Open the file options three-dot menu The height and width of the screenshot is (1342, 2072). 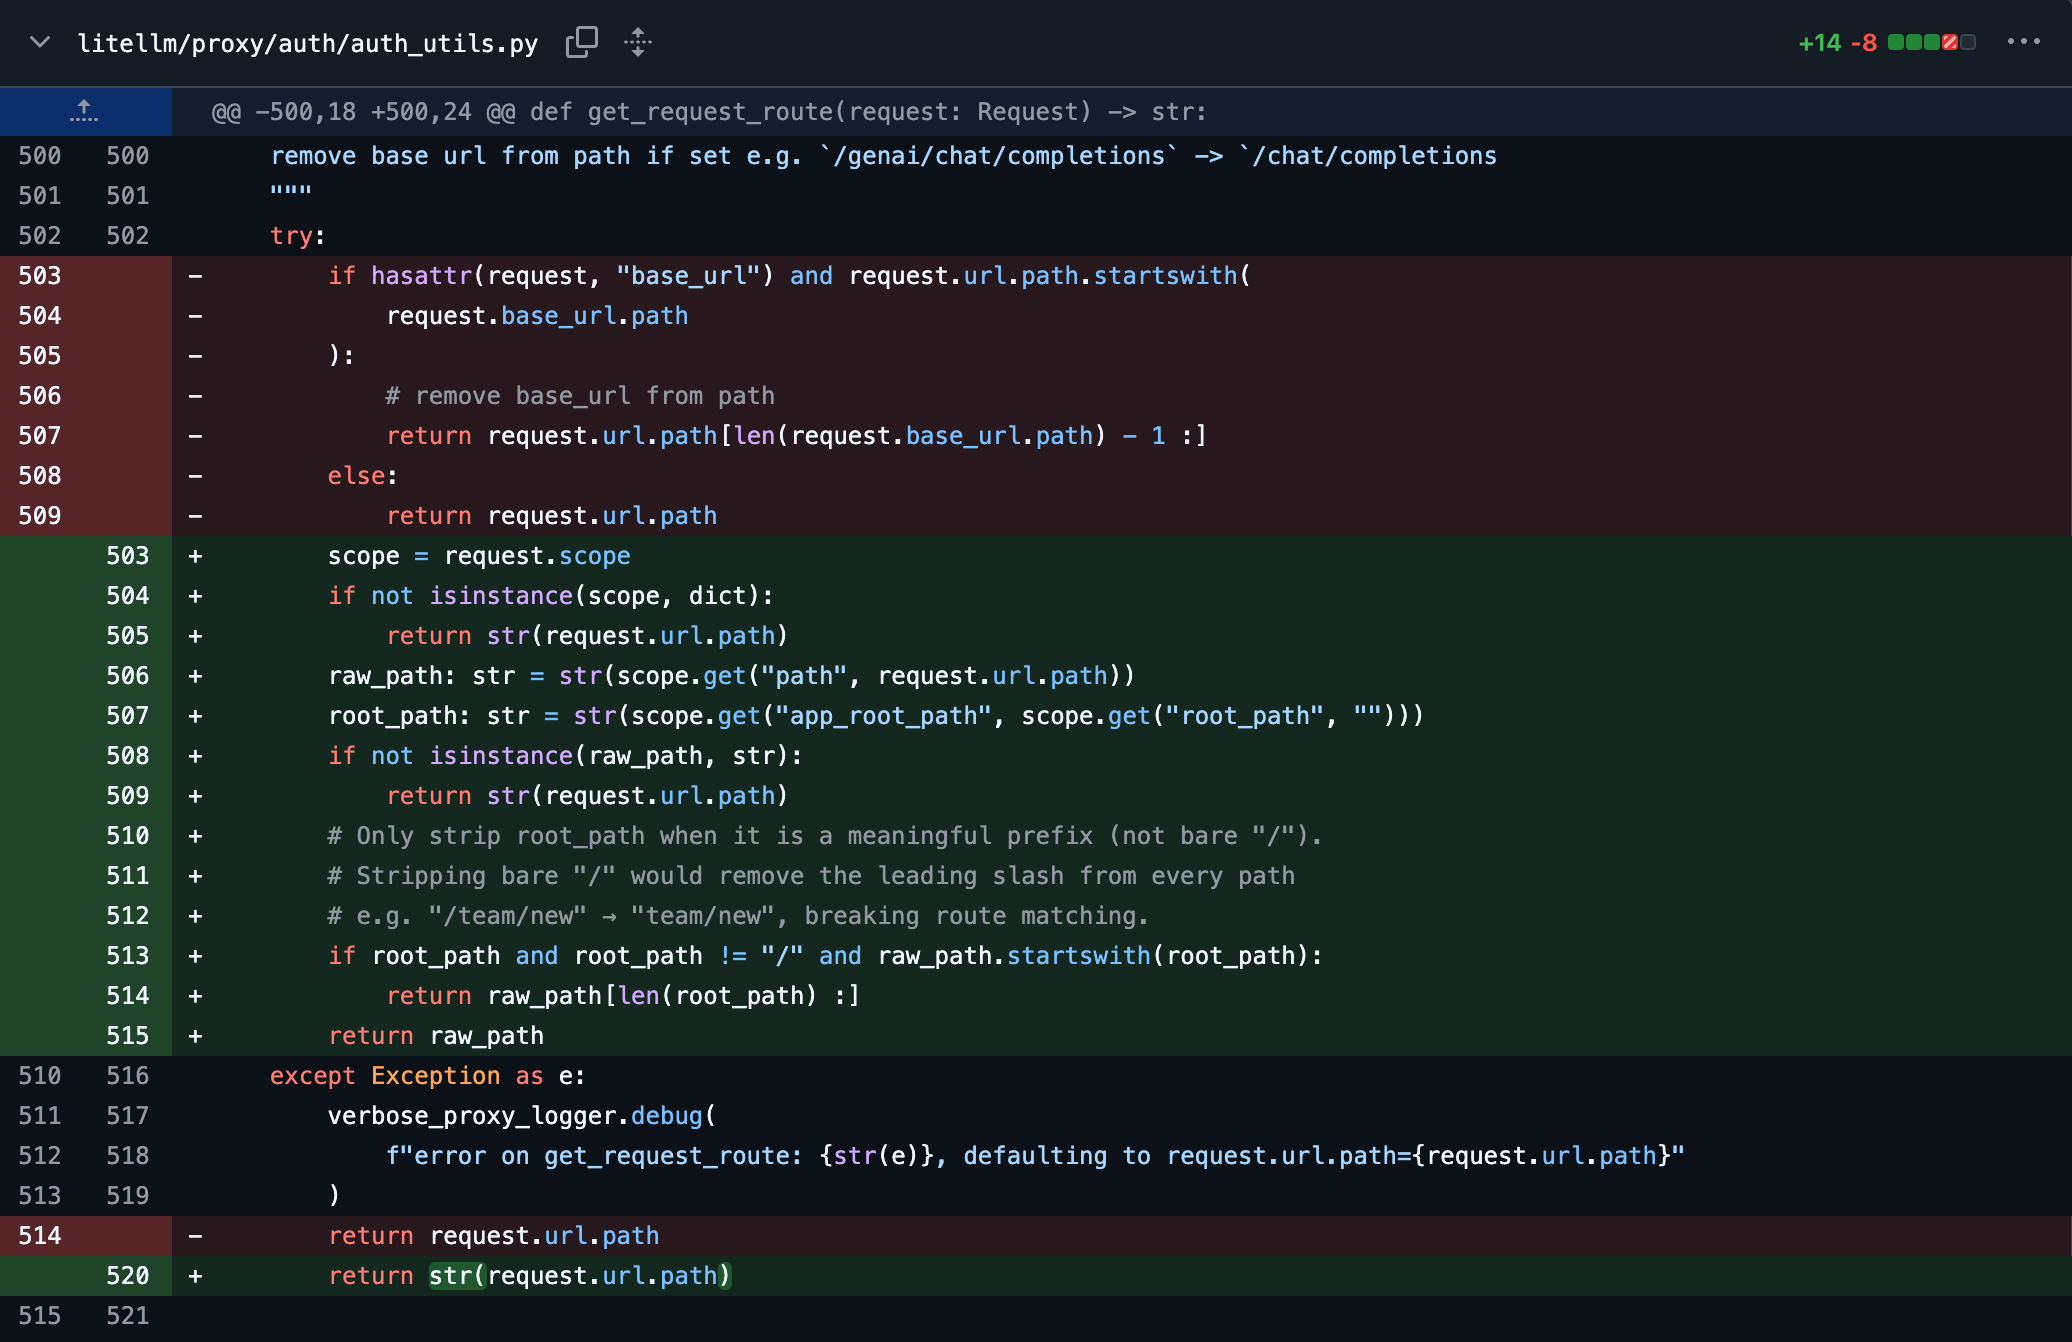pos(2023,42)
